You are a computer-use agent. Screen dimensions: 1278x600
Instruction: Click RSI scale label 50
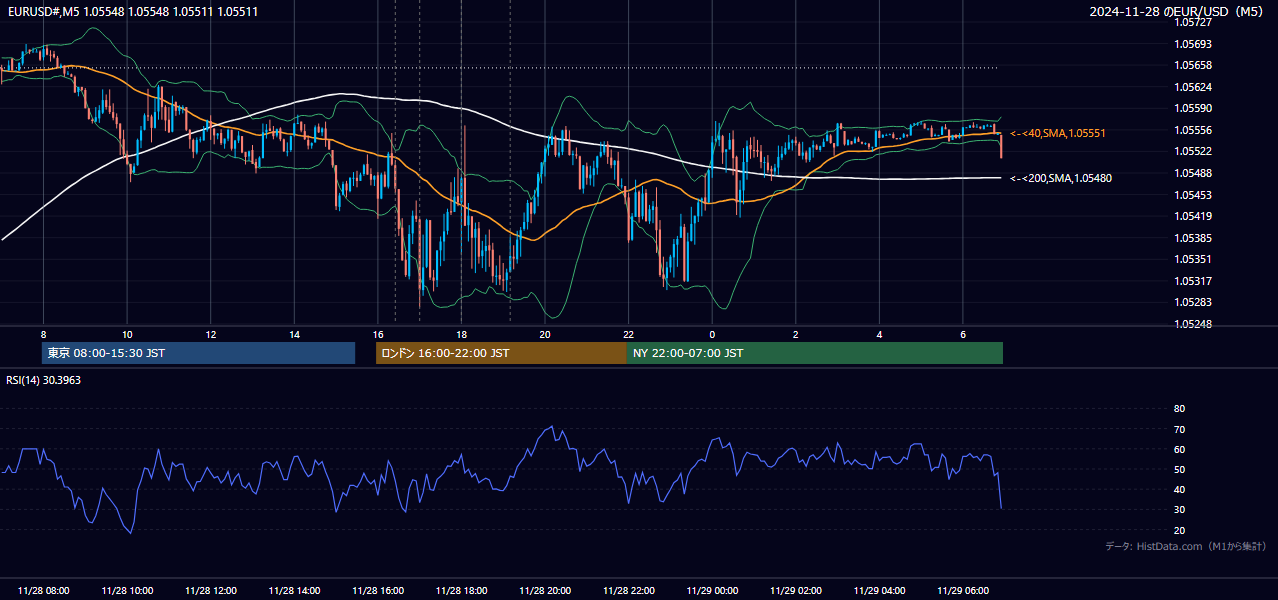[1179, 469]
